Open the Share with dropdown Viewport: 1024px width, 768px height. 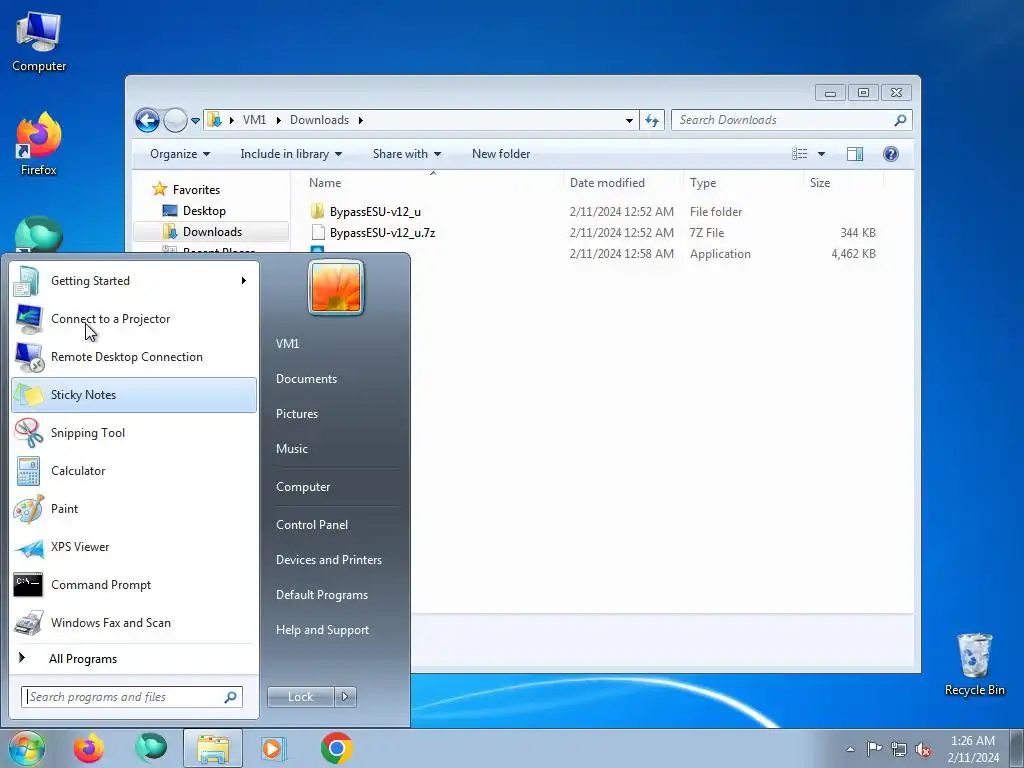click(x=407, y=154)
